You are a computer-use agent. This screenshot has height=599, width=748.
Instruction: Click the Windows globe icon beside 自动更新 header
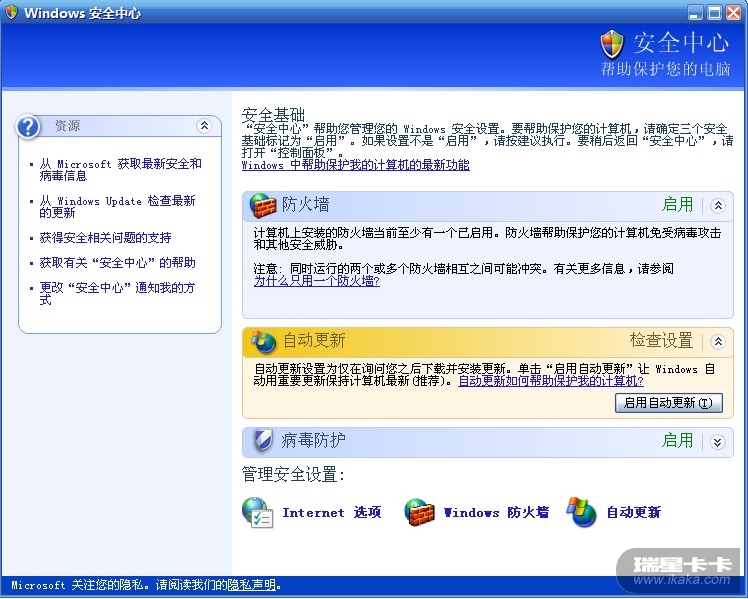tap(263, 341)
